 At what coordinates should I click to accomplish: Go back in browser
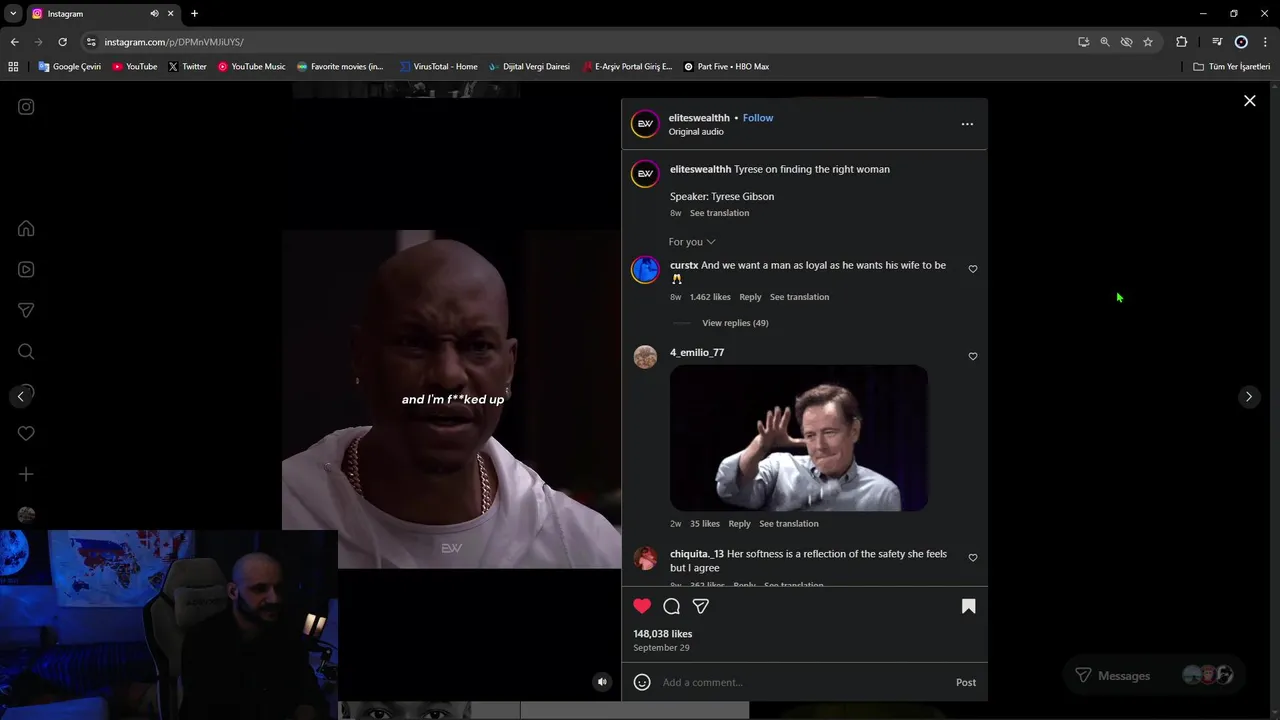(x=14, y=42)
